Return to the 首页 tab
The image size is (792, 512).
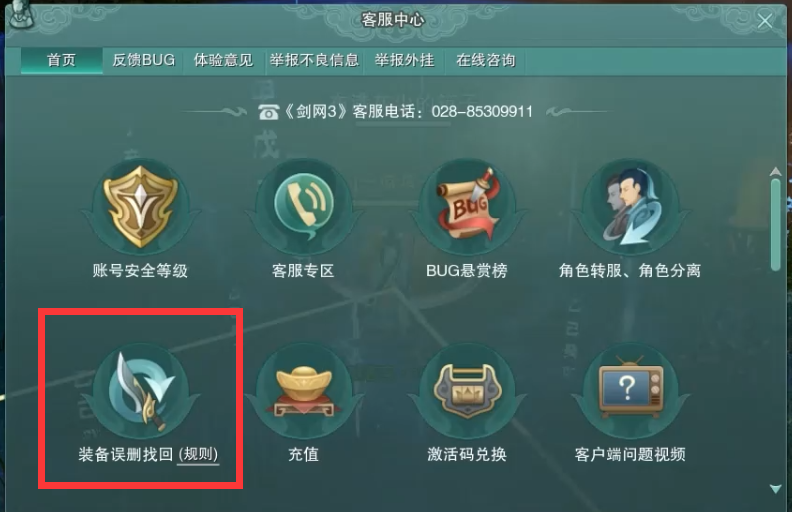coord(62,61)
